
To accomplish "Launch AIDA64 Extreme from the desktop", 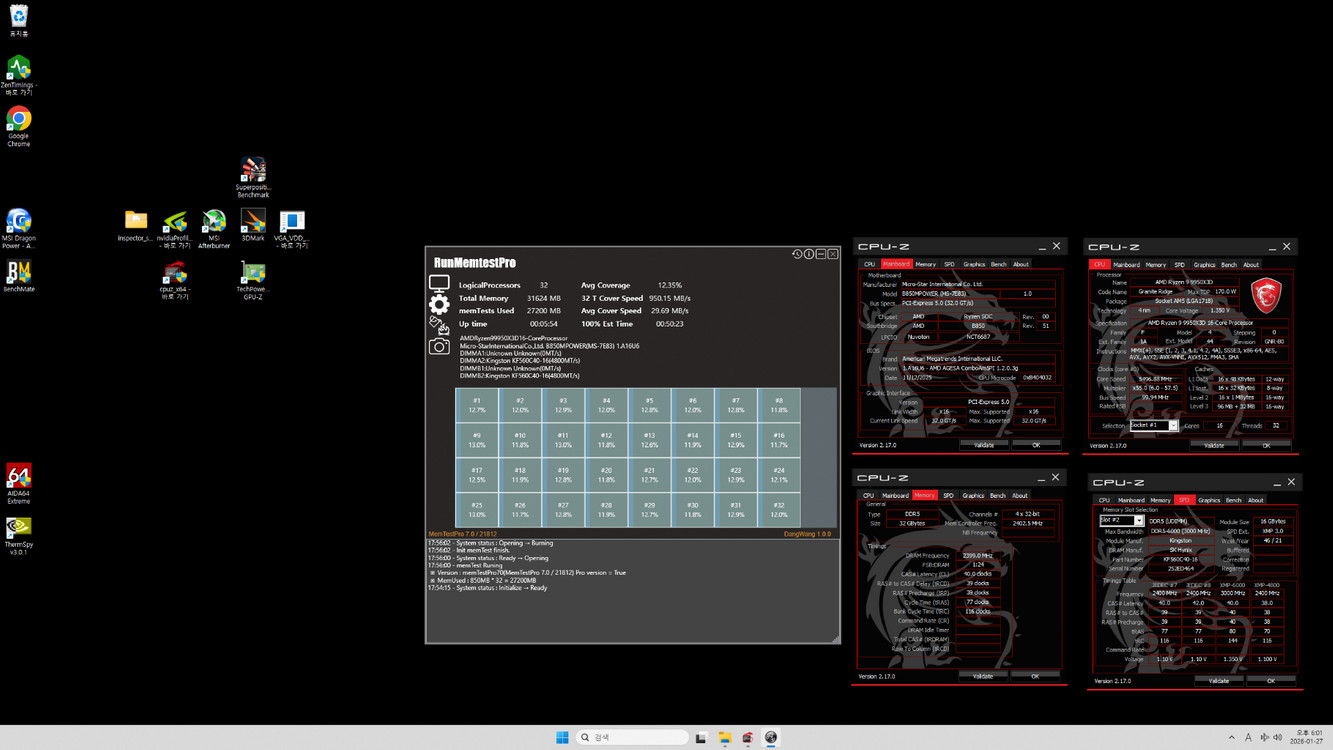I will coord(19,483).
